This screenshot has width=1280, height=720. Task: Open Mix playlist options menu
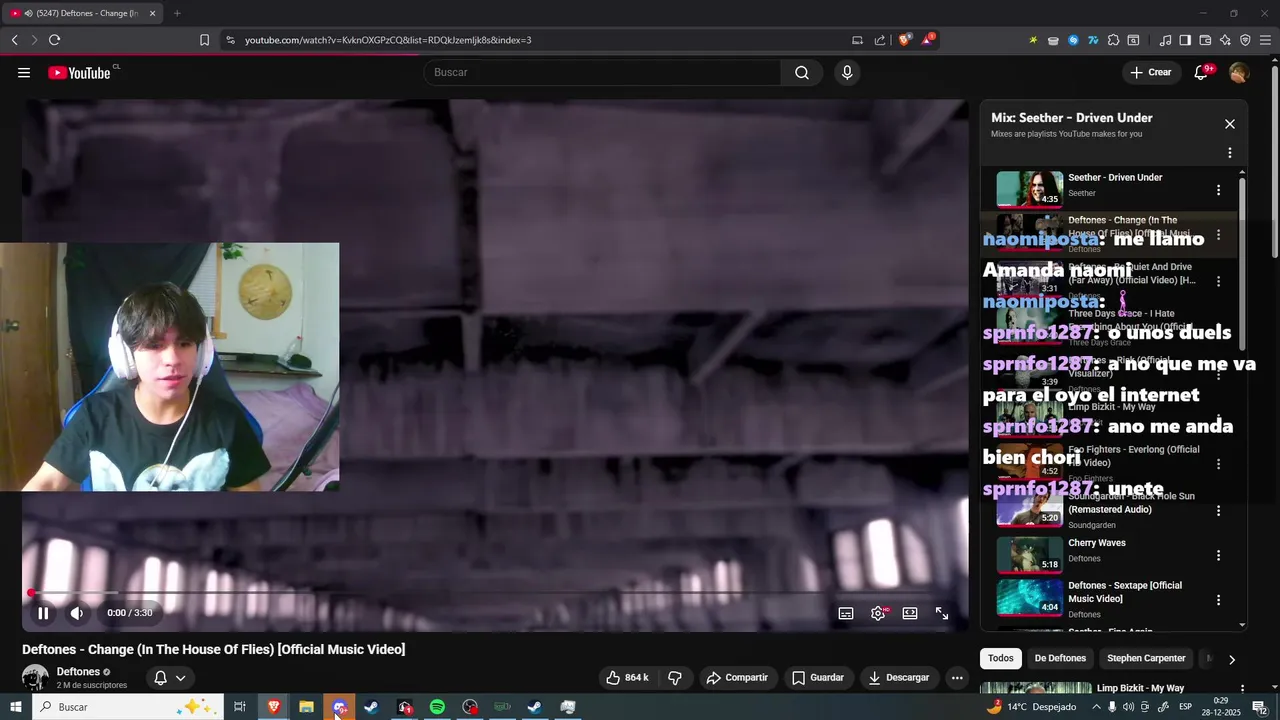point(1230,153)
